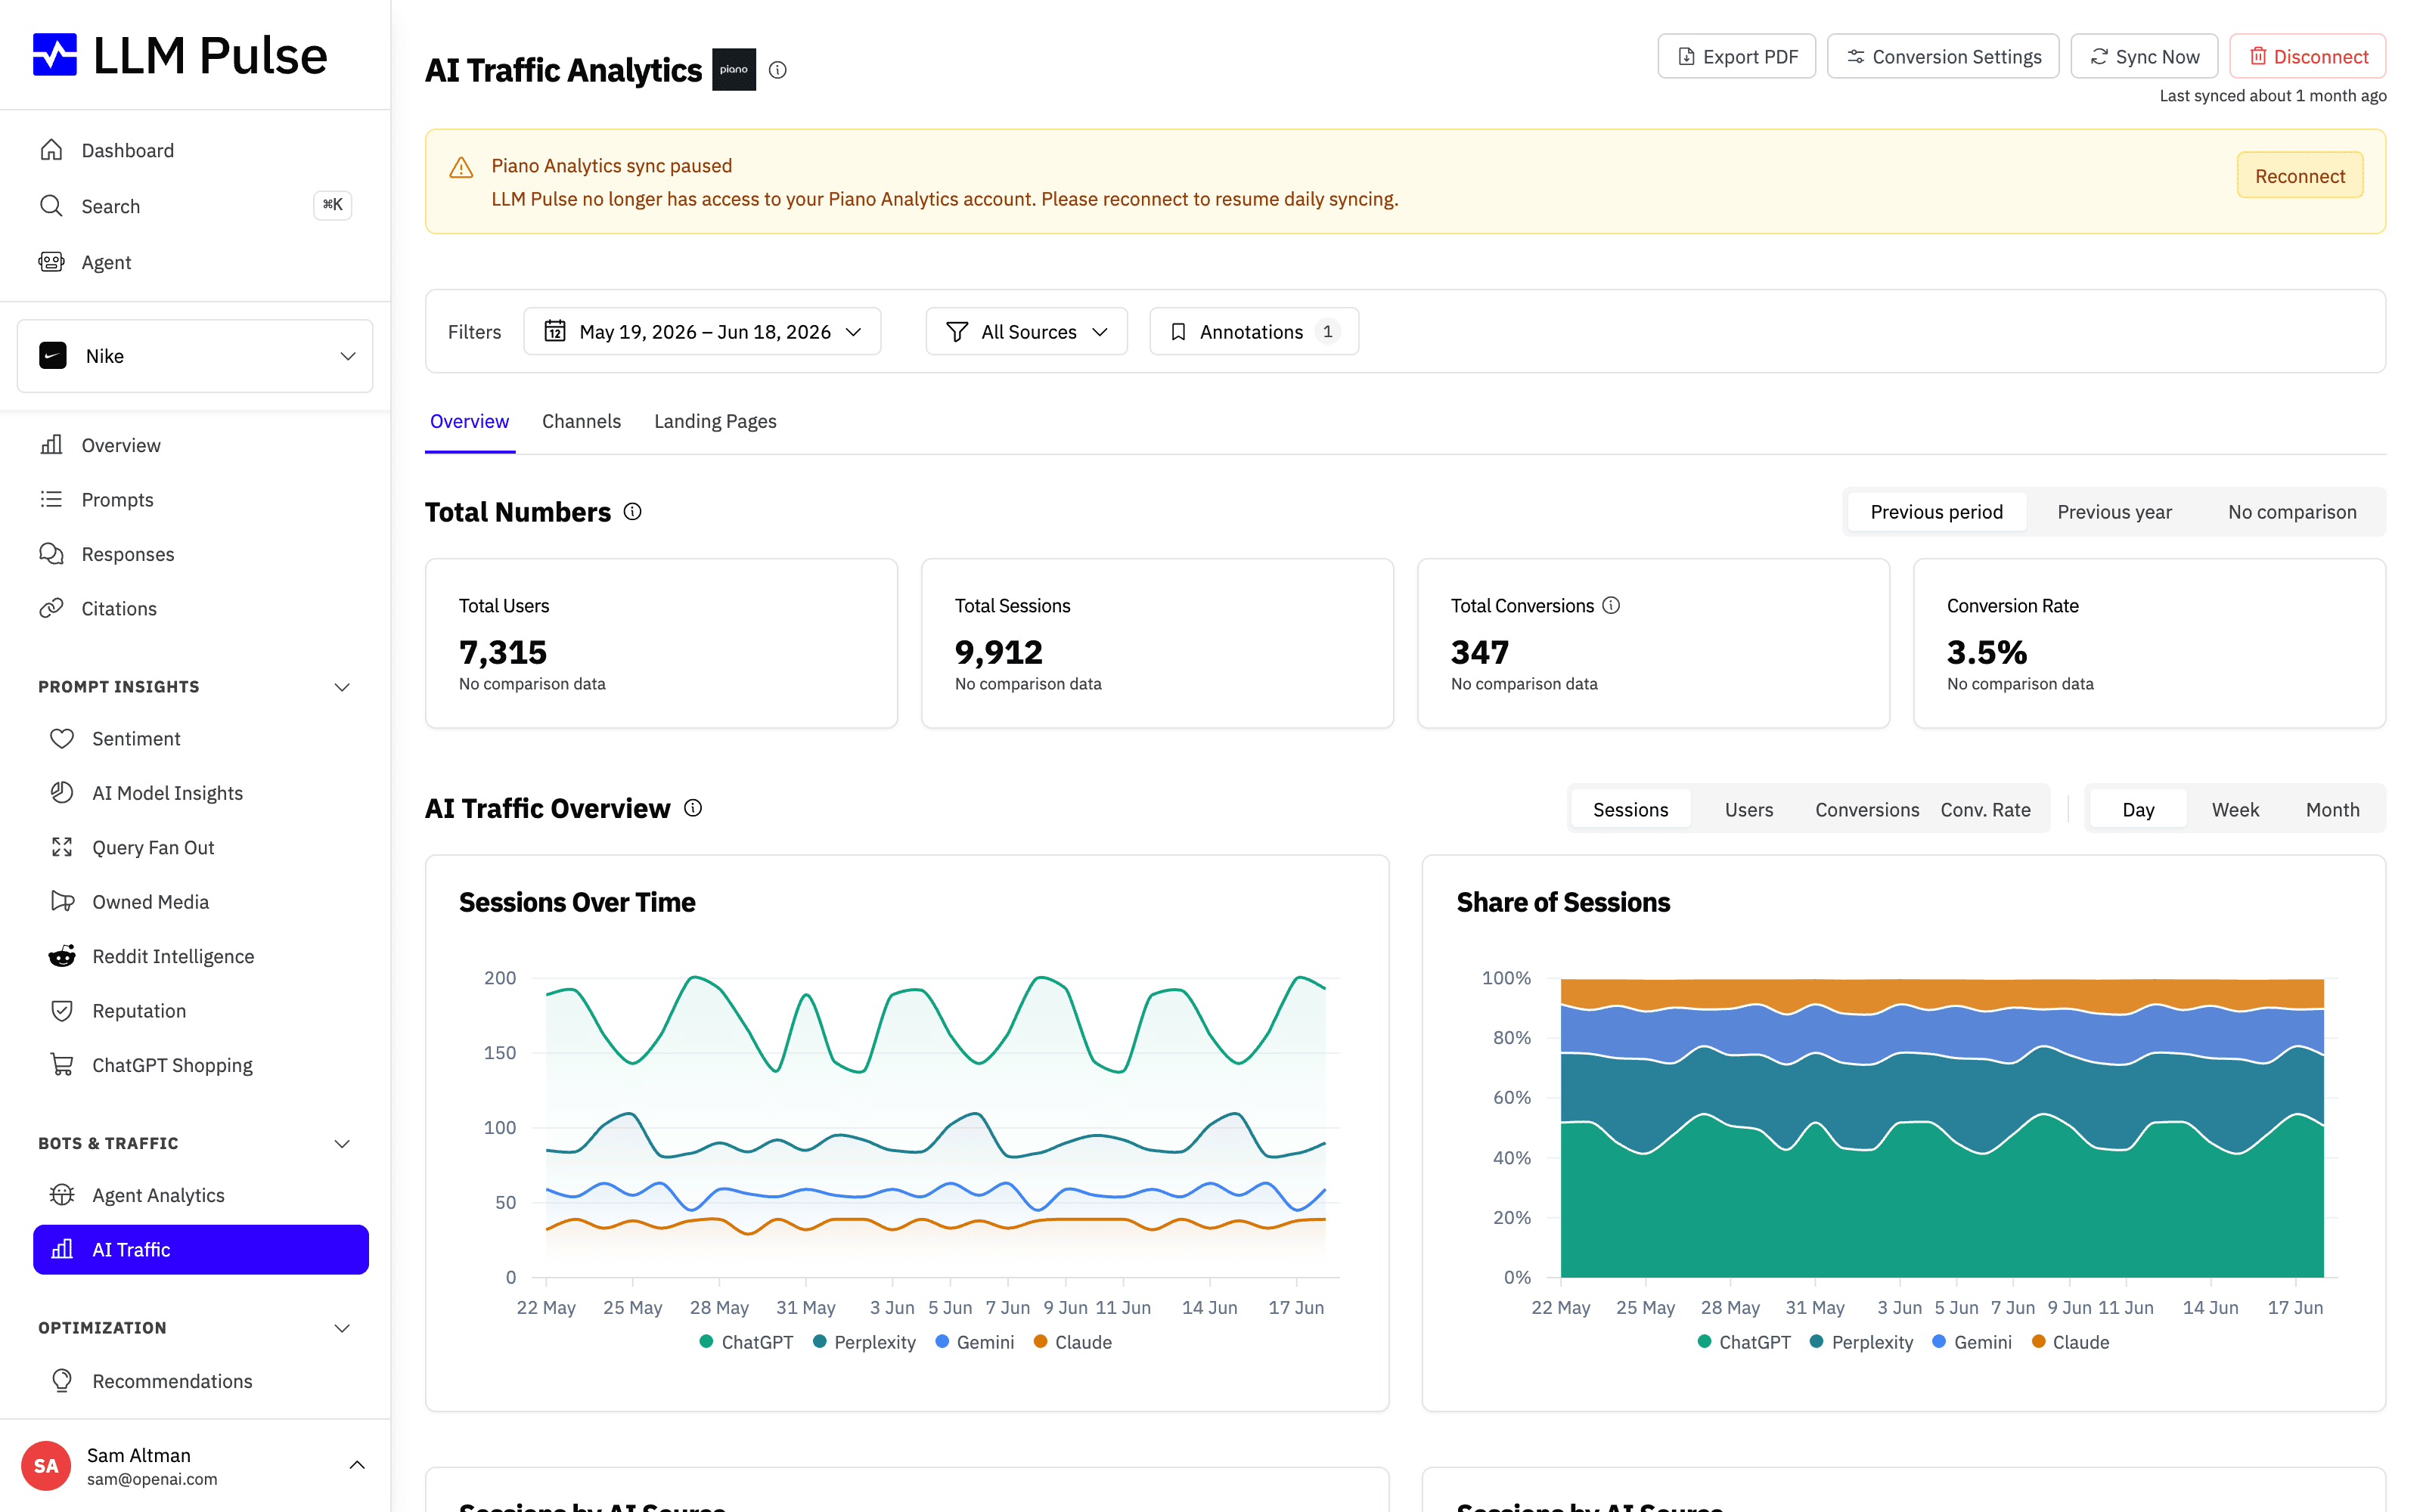
Task: Set chart granularity to Week
Action: pyautogui.click(x=2235, y=809)
